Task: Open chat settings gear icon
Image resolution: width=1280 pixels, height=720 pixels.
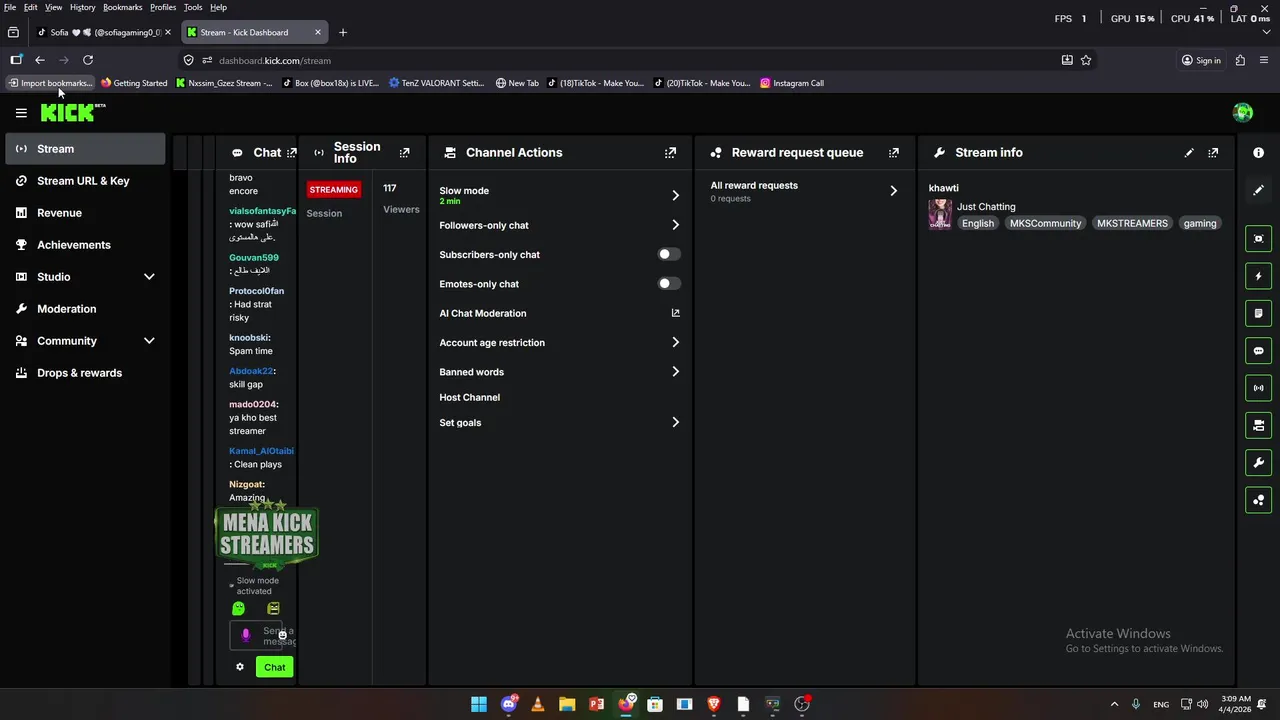Action: (x=240, y=667)
